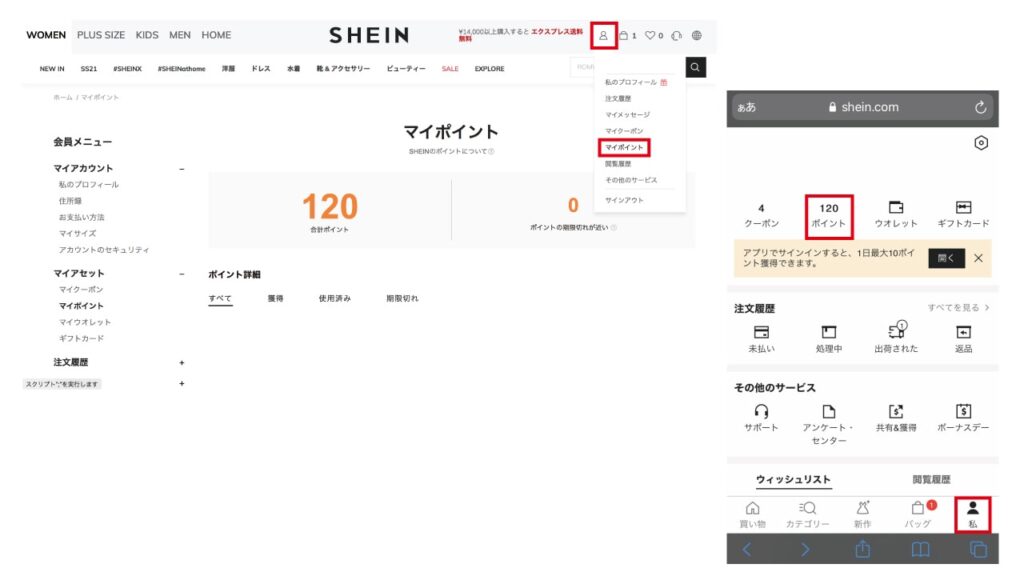Open マイウォレット in sidebar
Screen dimensions: 1024x576
tap(85, 322)
